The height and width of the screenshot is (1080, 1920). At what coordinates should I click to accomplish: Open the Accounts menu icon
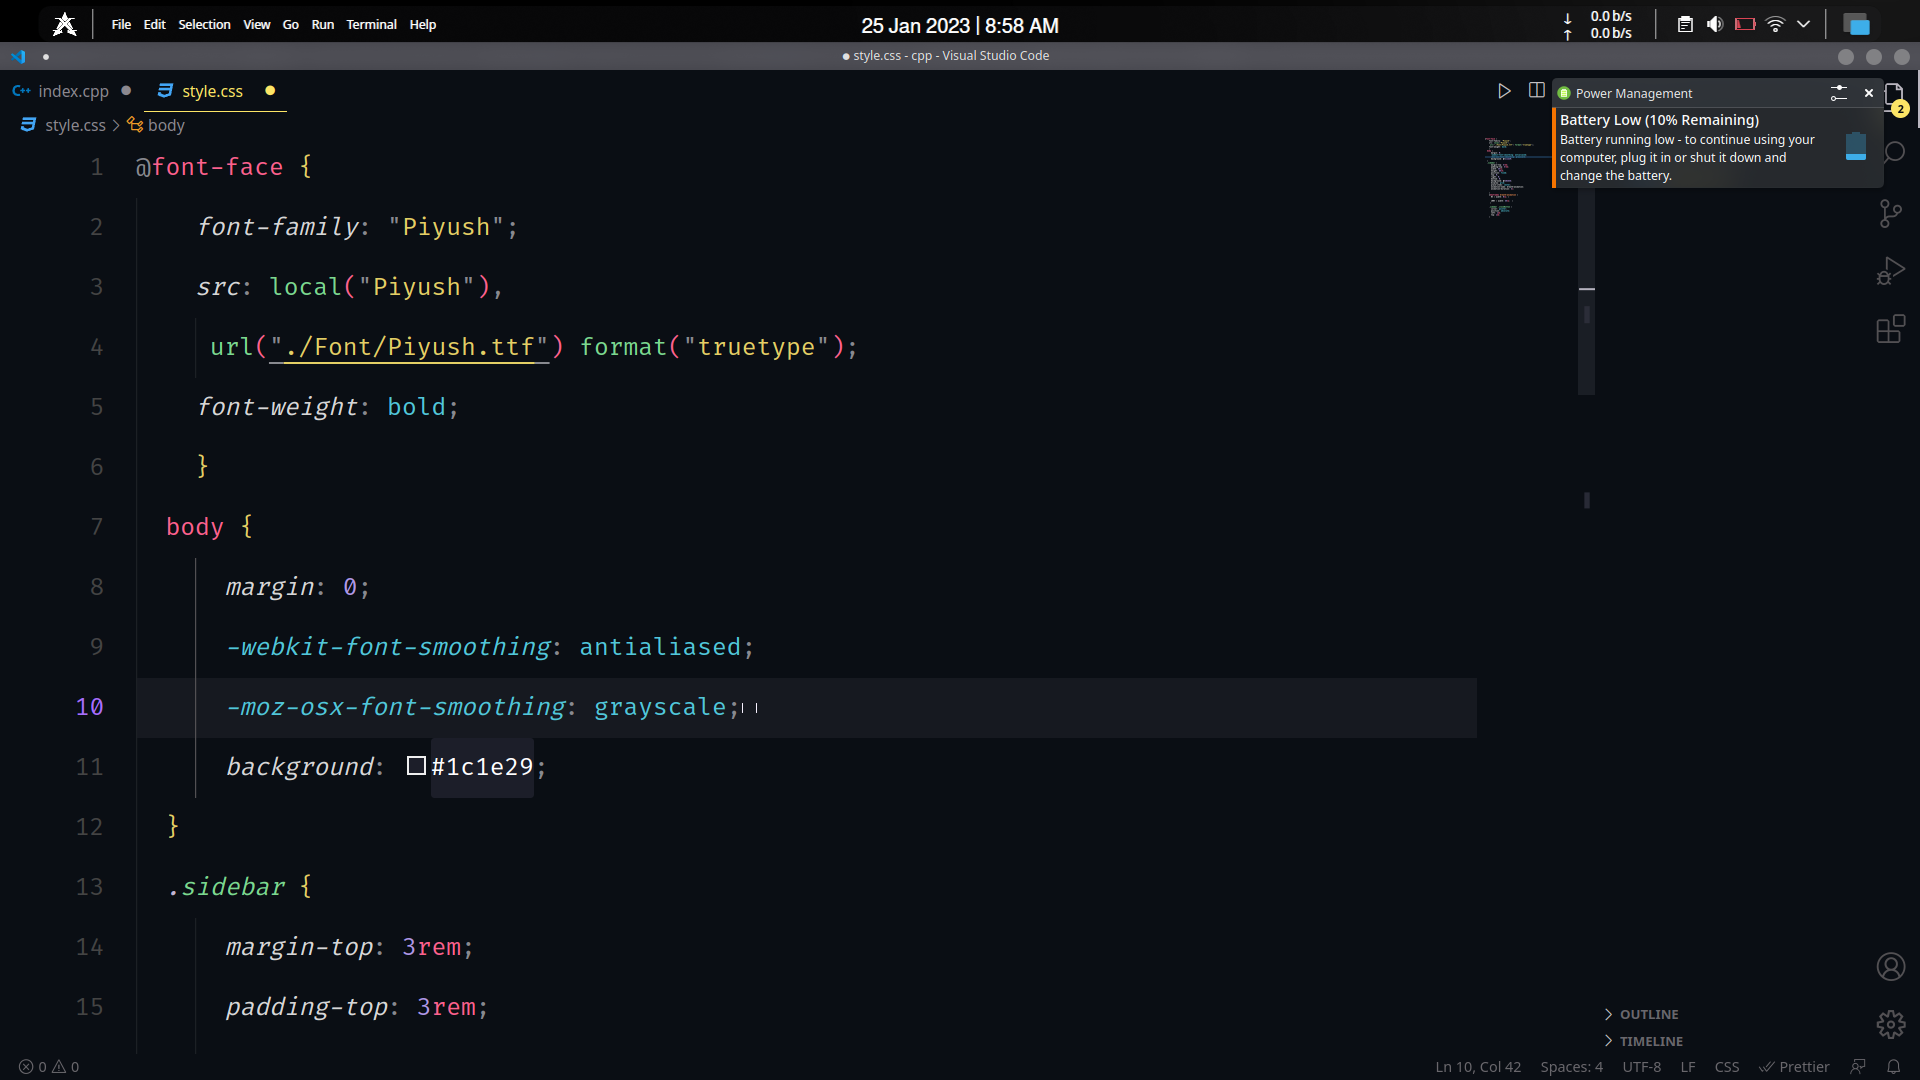coord(1890,967)
